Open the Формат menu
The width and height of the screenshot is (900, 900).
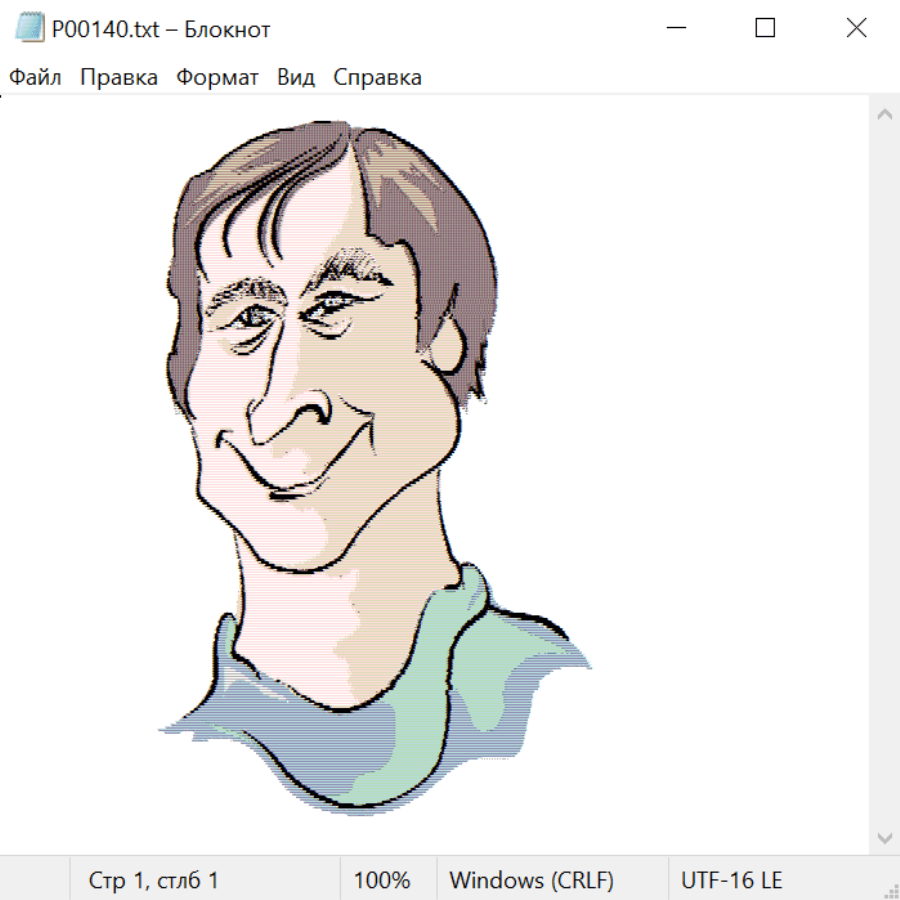tap(217, 78)
